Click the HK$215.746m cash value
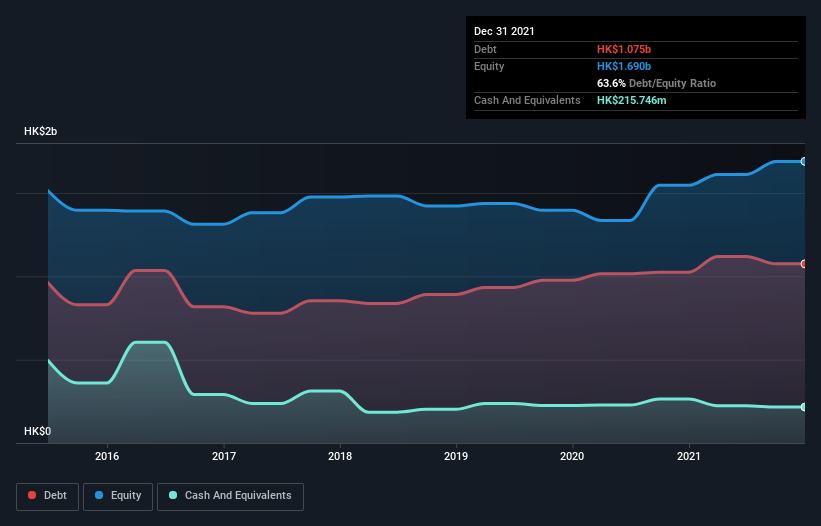 point(631,100)
